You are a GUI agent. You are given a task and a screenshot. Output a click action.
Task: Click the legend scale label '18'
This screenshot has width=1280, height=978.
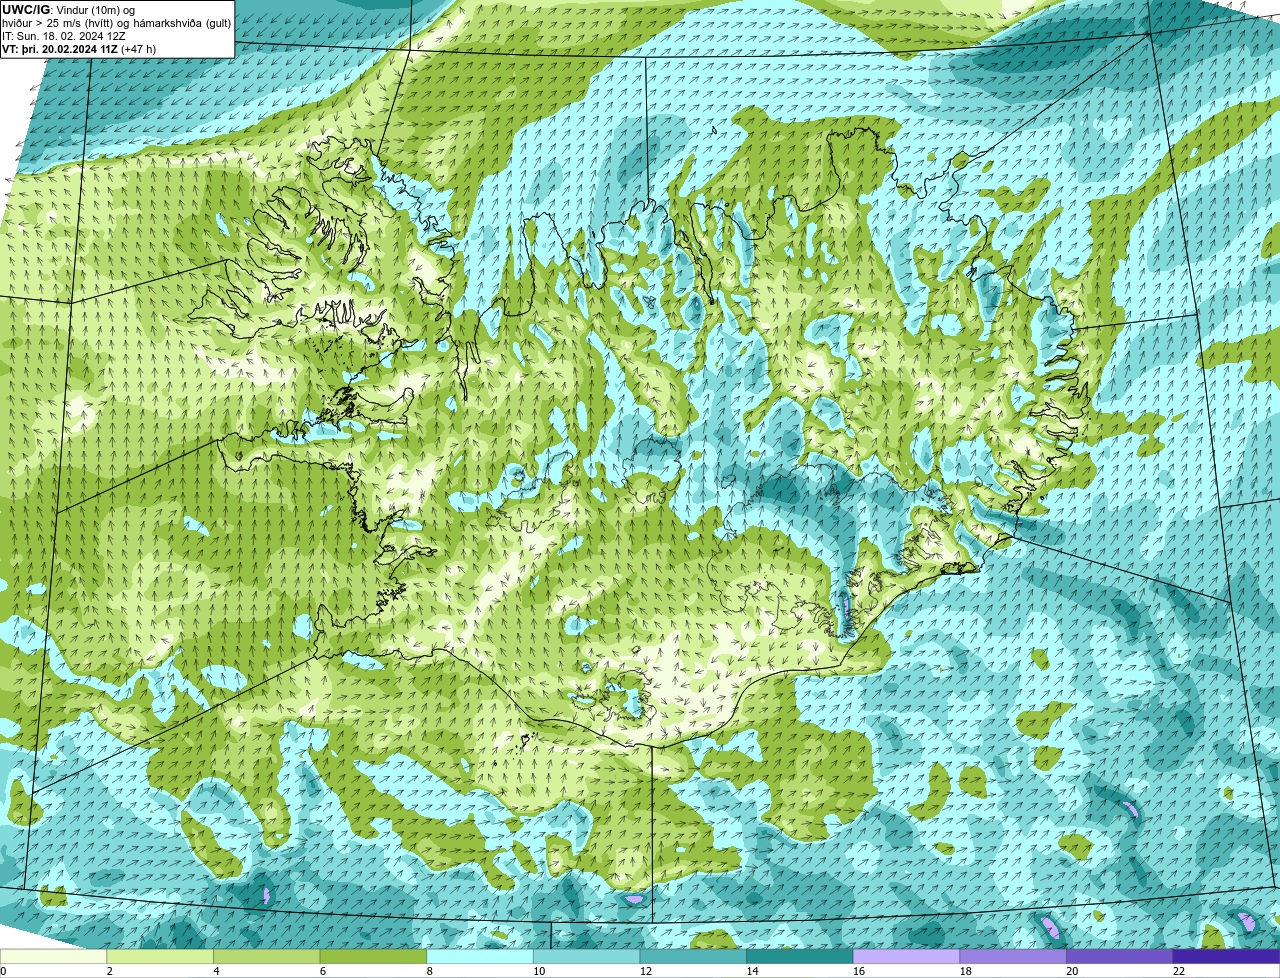pyautogui.click(x=966, y=971)
